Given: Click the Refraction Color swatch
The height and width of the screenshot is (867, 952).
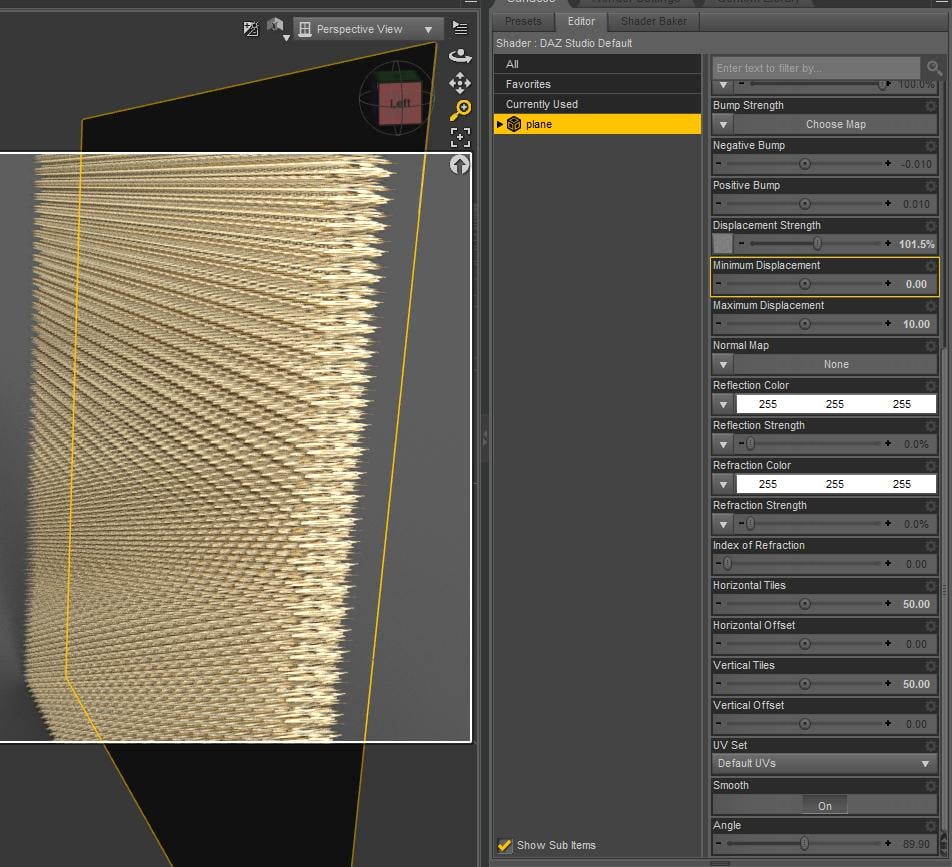Looking at the screenshot, I should (x=835, y=484).
